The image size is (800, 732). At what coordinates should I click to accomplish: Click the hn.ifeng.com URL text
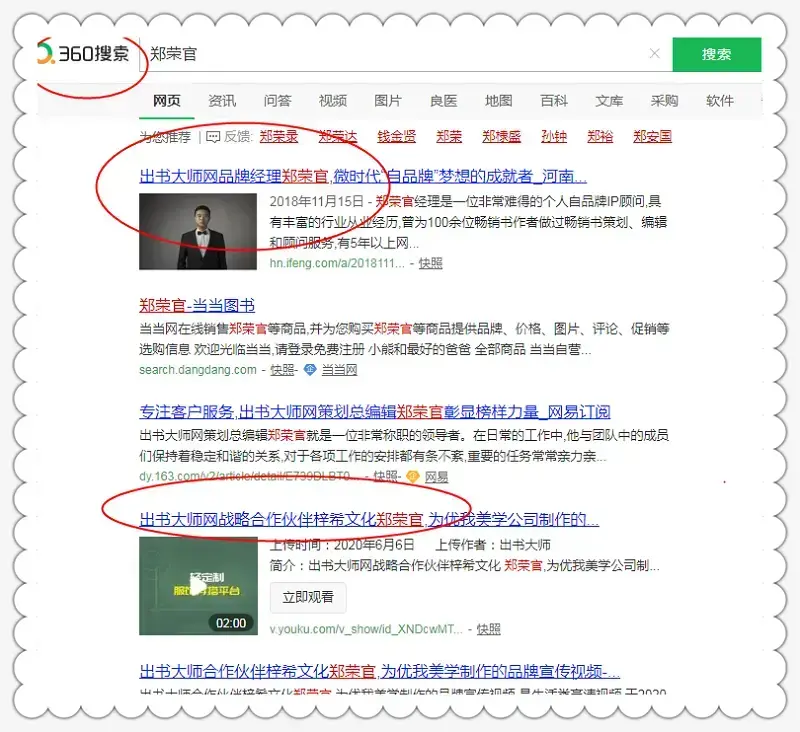(337, 263)
